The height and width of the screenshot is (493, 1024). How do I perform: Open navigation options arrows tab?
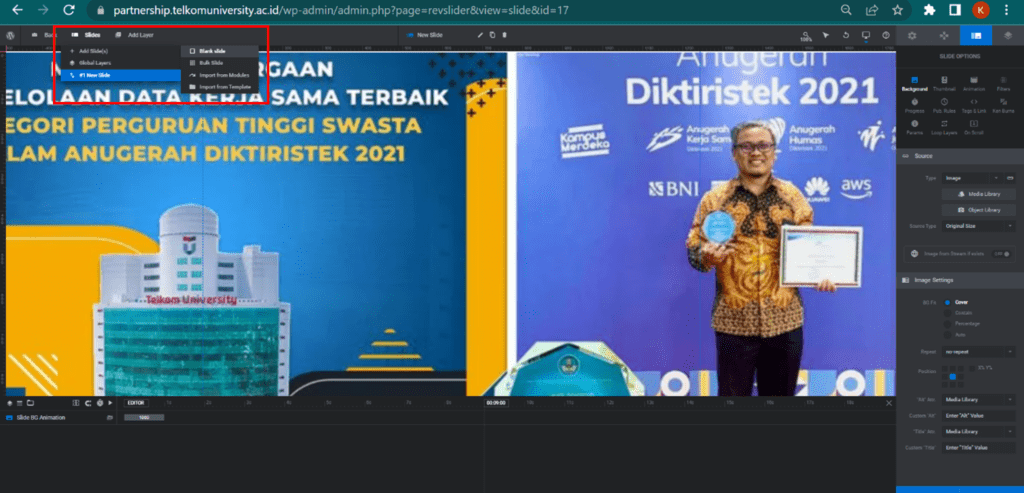coord(944,36)
